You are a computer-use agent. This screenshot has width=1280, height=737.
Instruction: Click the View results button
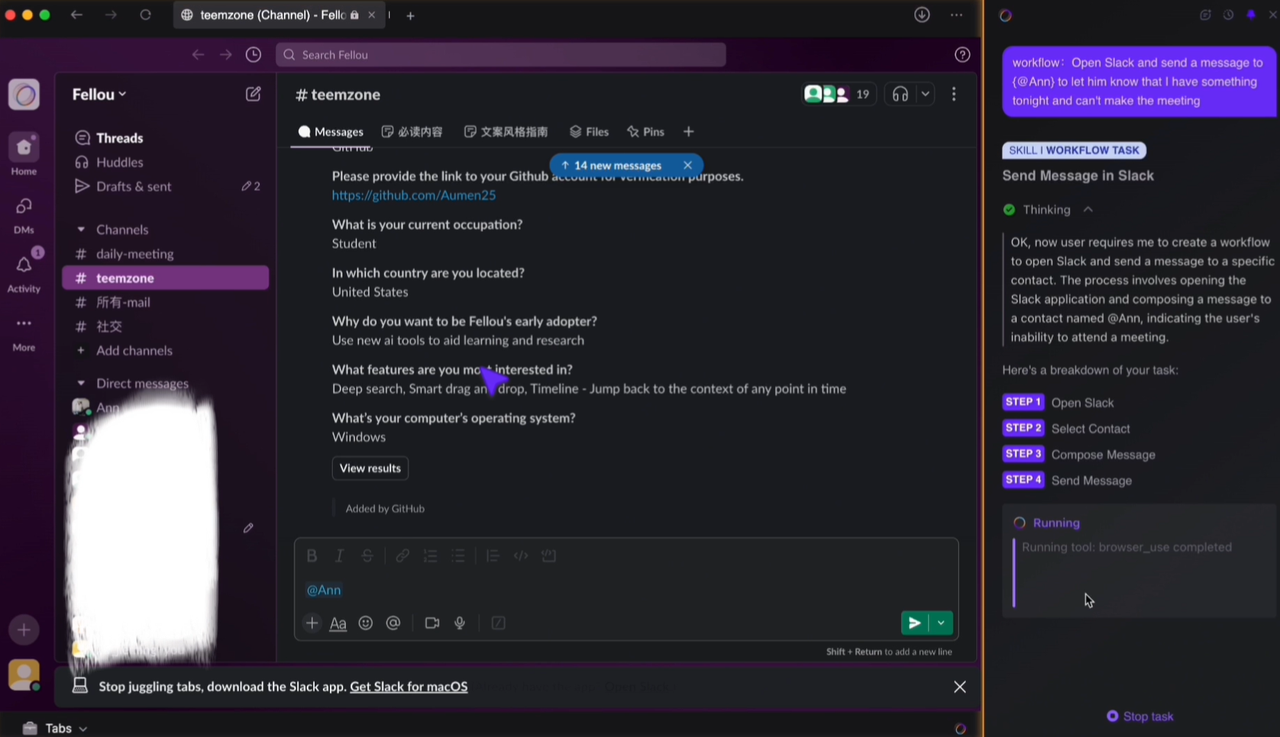[370, 468]
